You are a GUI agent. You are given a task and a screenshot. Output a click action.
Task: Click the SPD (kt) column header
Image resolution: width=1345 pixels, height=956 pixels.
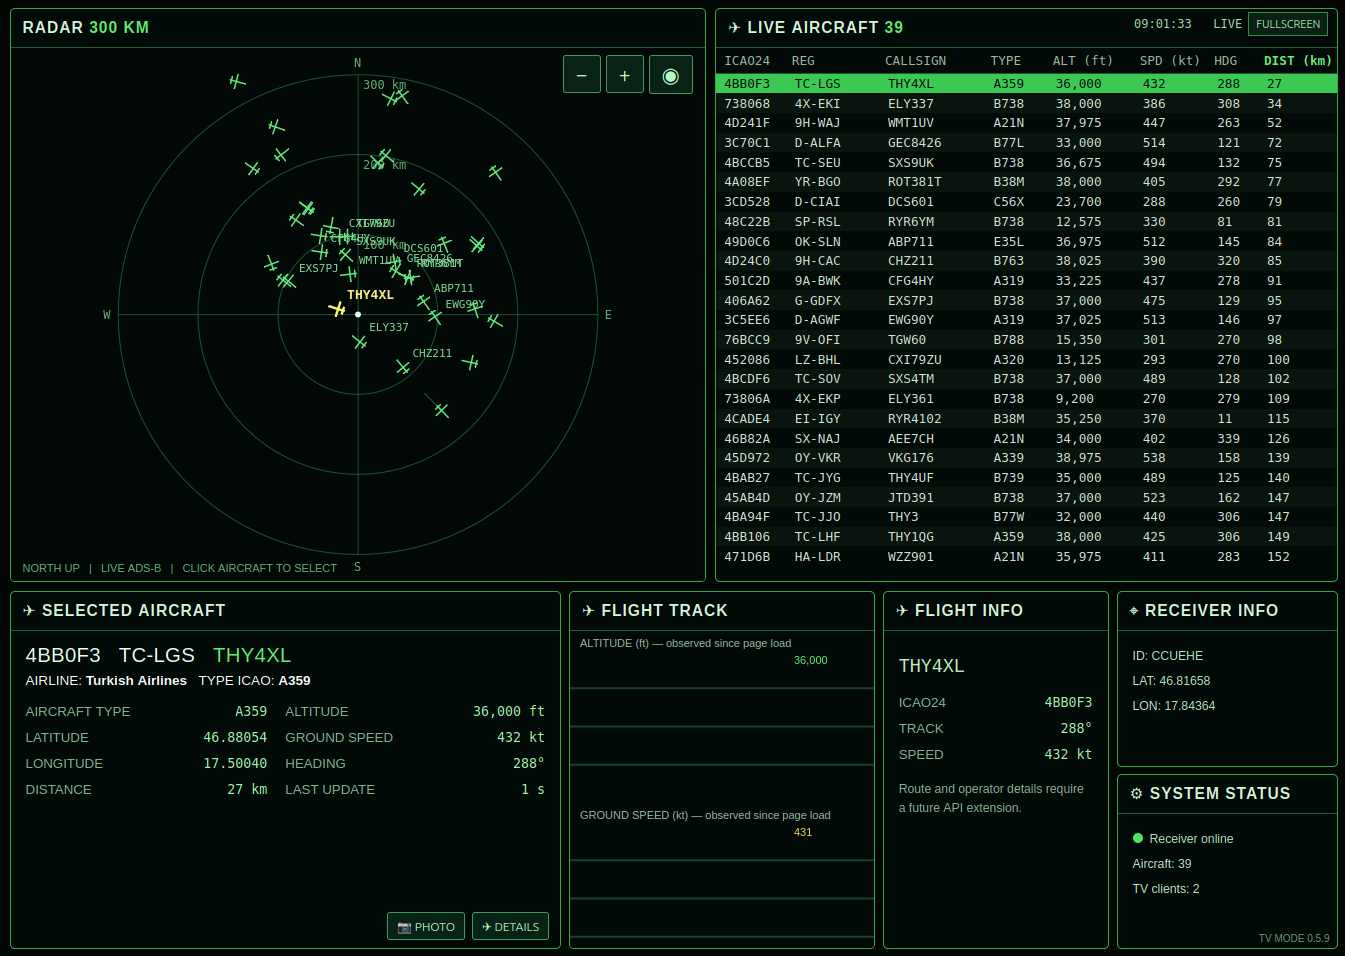click(1169, 61)
